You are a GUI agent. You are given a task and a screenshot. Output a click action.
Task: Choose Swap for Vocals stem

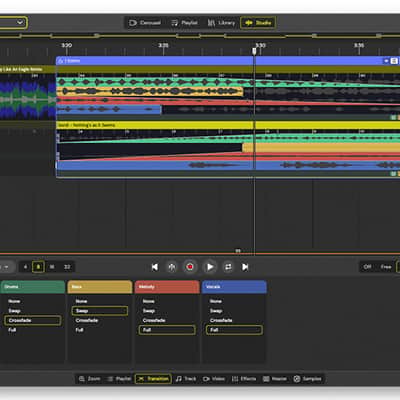(x=216, y=311)
